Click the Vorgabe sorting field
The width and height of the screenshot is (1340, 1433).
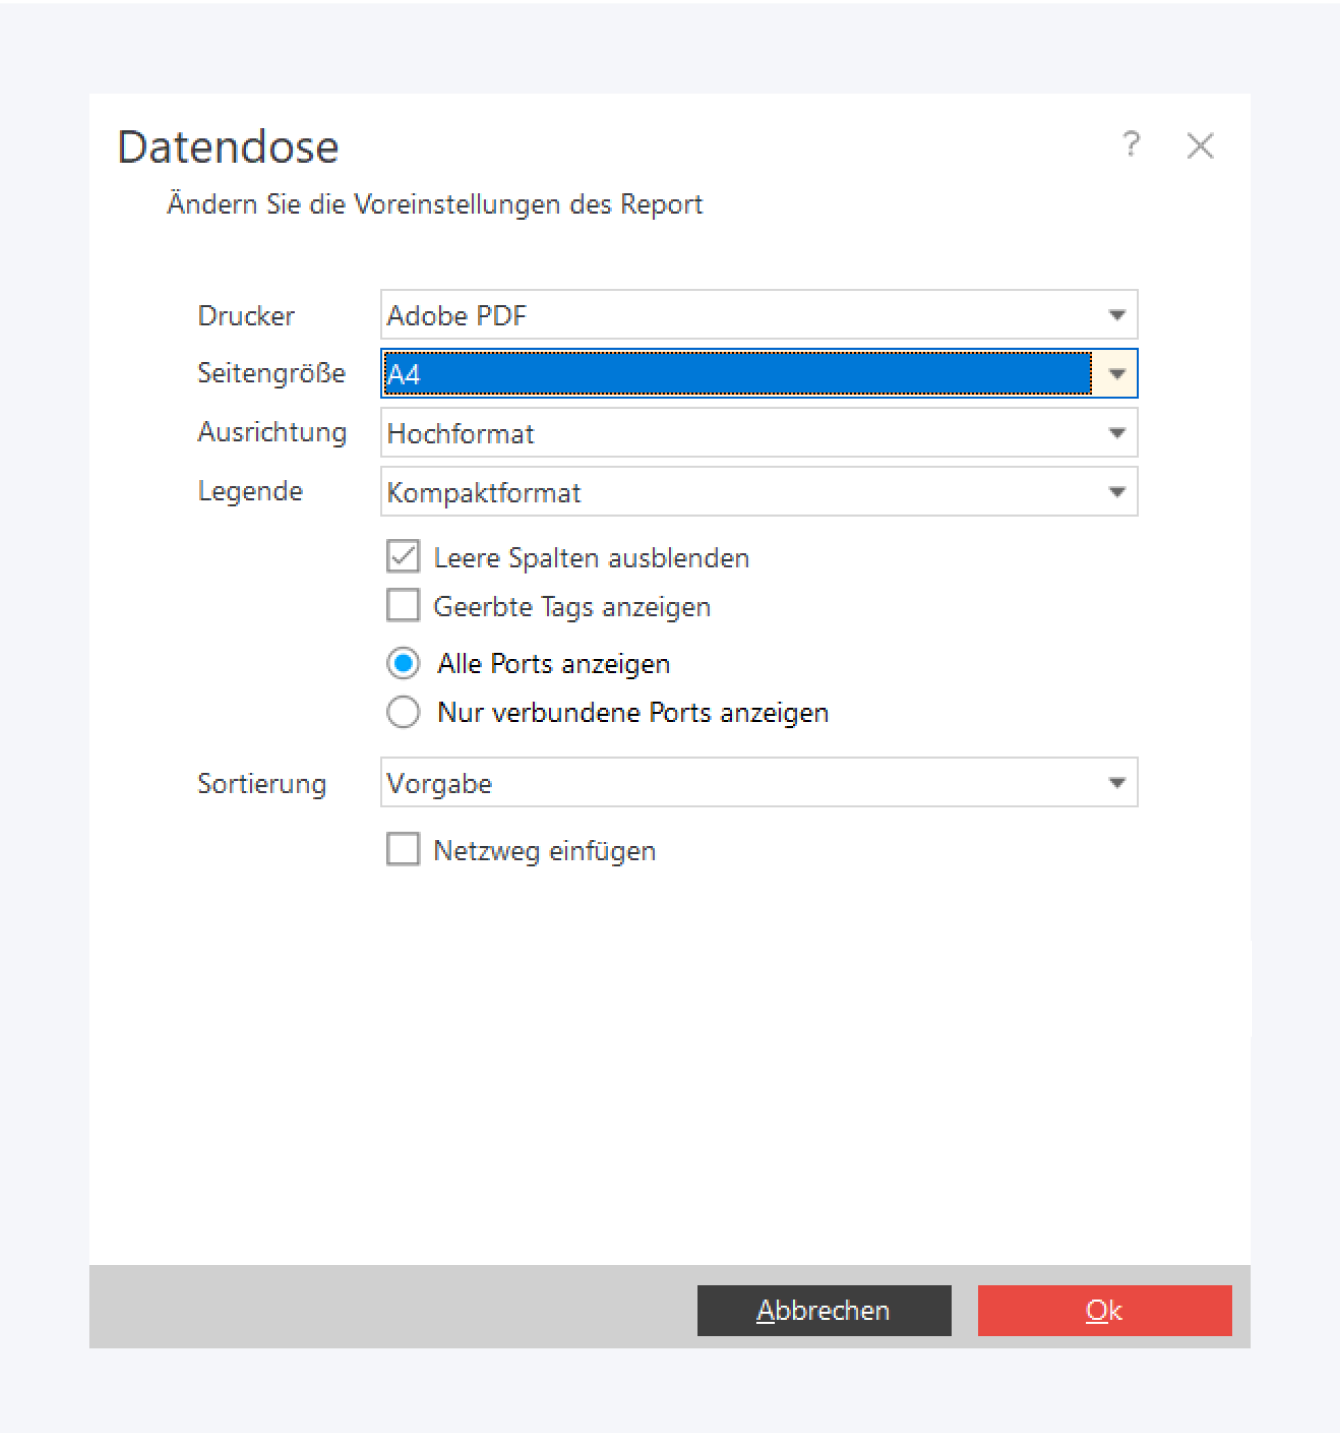coord(738,783)
